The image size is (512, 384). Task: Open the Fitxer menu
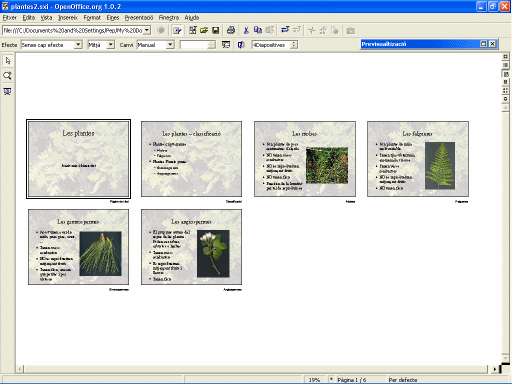(9, 18)
